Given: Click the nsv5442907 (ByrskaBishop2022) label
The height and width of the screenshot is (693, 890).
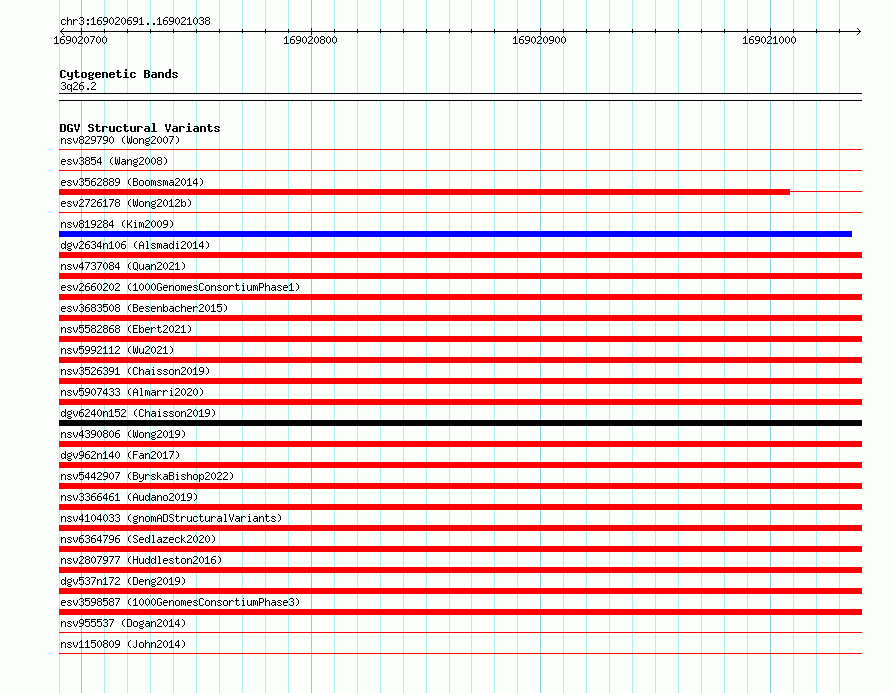Looking at the screenshot, I should point(147,476).
